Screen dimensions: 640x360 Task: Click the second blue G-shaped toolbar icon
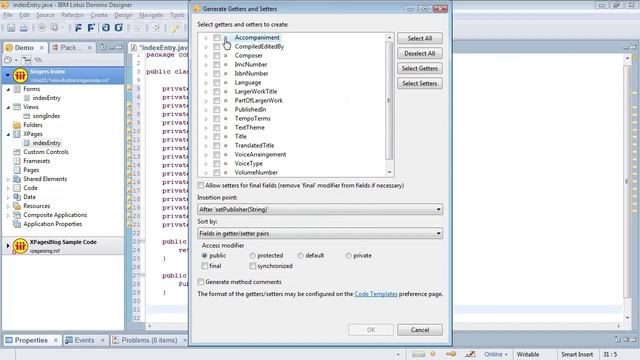119,28
